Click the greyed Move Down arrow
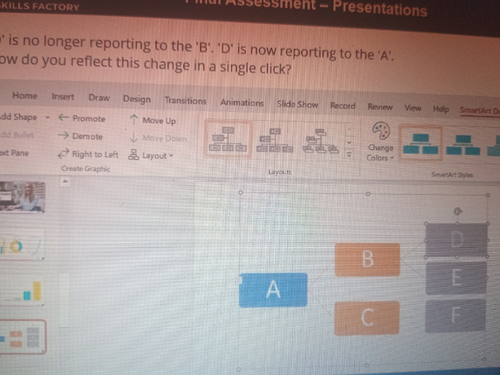Image resolution: width=500 pixels, height=375 pixels. click(x=158, y=138)
